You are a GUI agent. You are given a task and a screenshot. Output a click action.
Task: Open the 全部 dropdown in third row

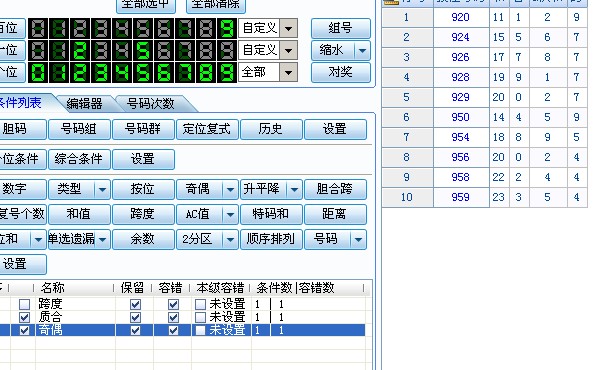(x=288, y=72)
